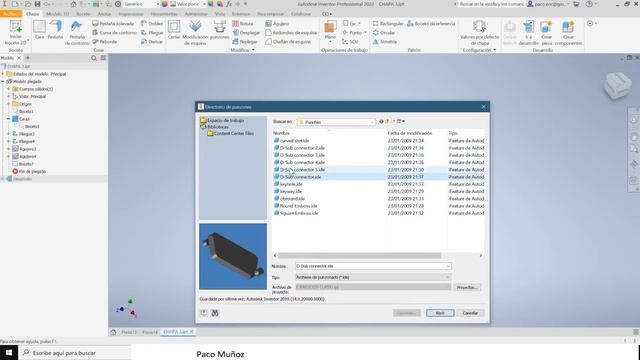This screenshot has width=640, height=360.
Task: Click Valores por defecto de chapa
Action: pyautogui.click(x=480, y=33)
